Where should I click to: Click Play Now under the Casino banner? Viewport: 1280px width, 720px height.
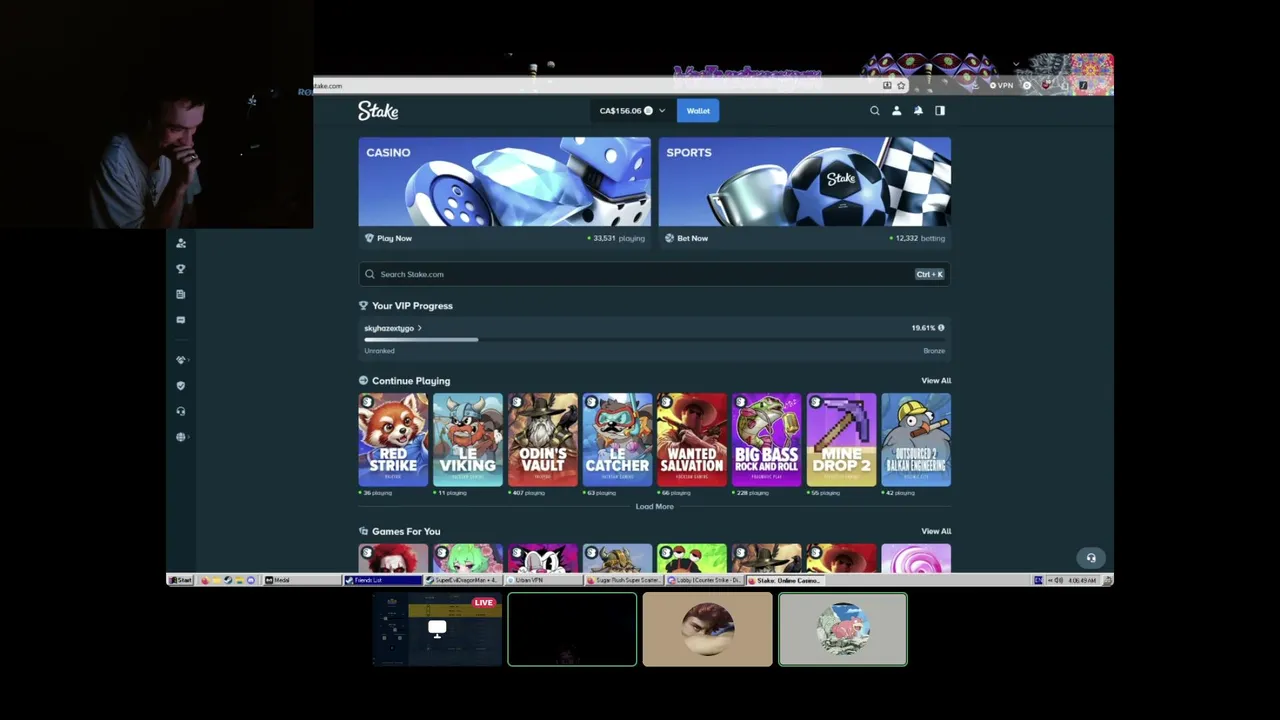point(388,238)
